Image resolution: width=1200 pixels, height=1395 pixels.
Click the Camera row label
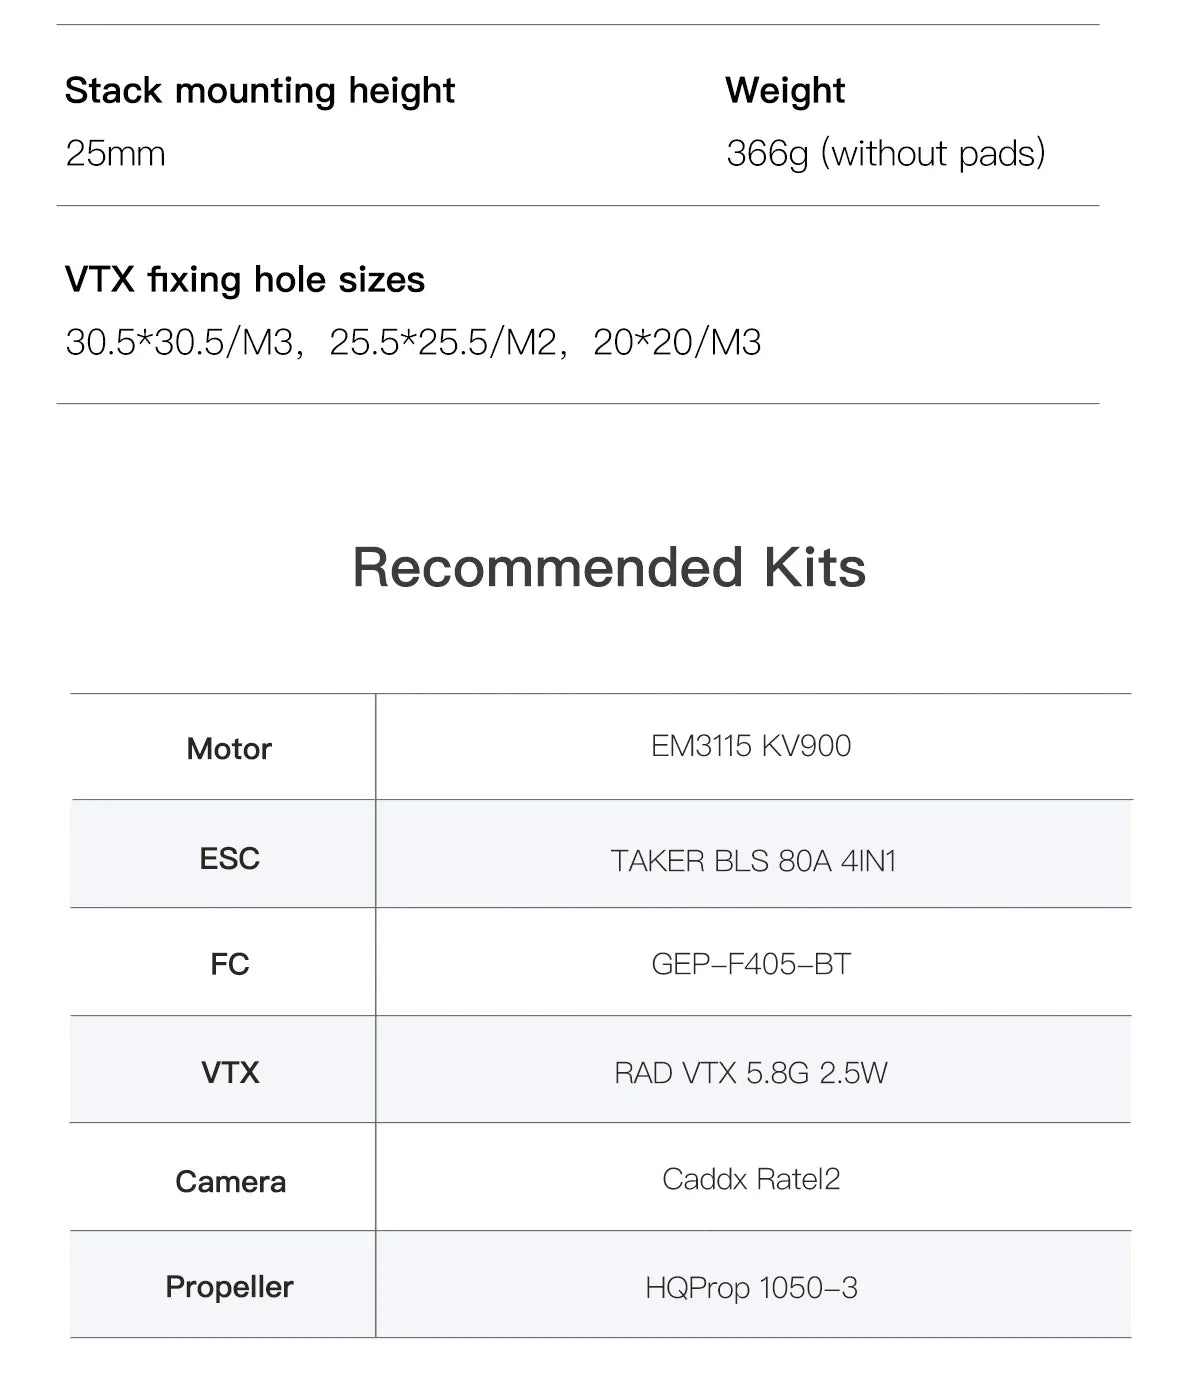point(230,1182)
